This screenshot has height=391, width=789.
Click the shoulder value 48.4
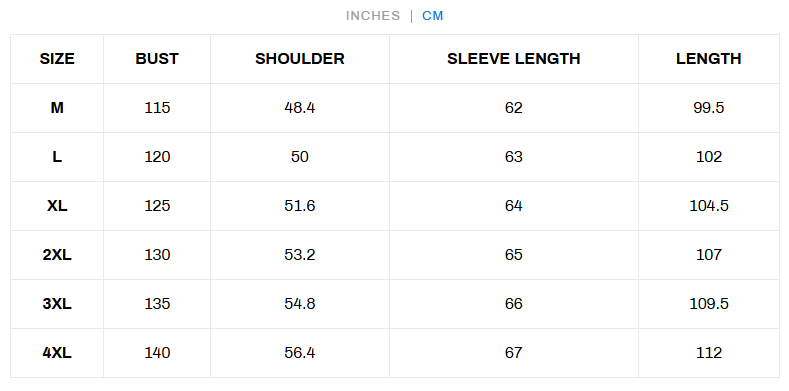point(300,108)
